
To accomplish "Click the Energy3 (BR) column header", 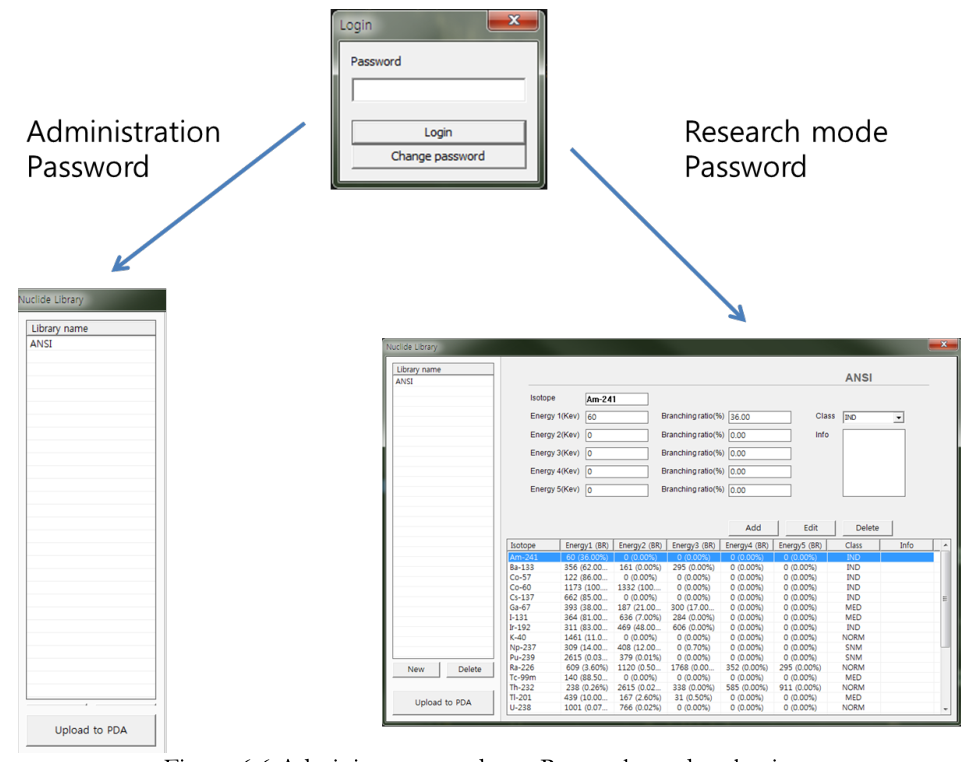I will click(693, 546).
